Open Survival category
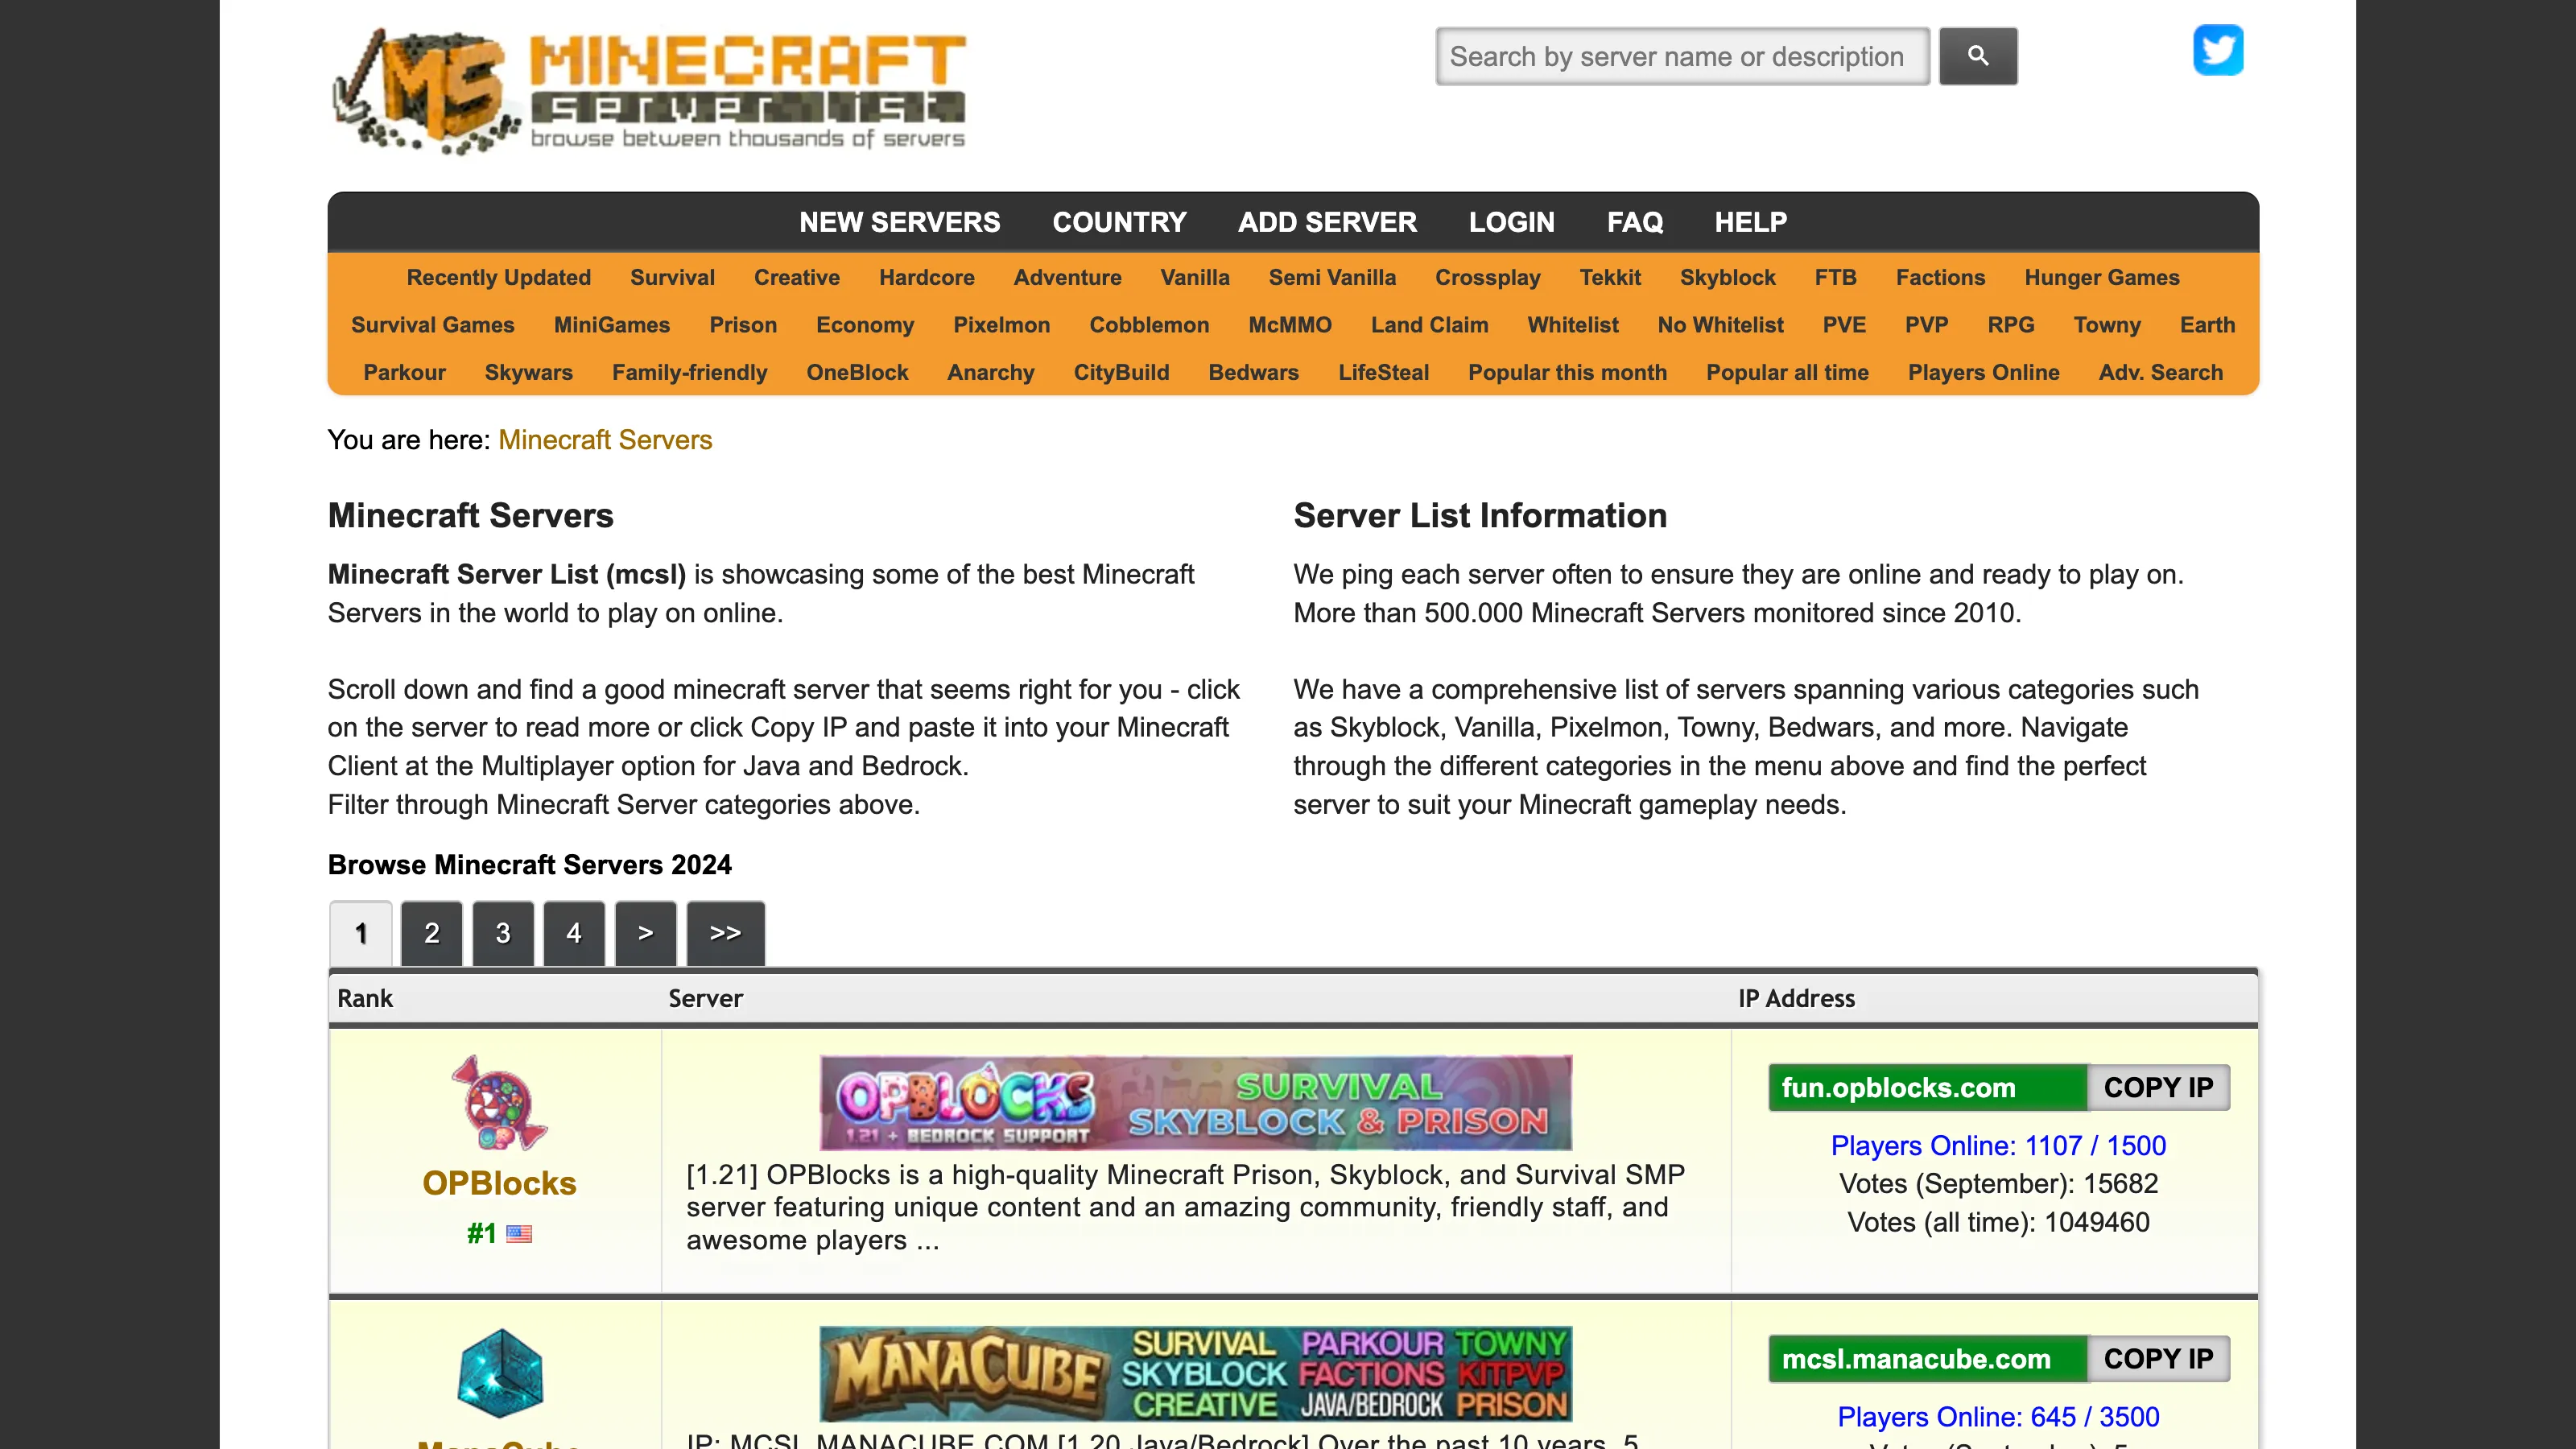This screenshot has height=1449, width=2576. coord(672,277)
